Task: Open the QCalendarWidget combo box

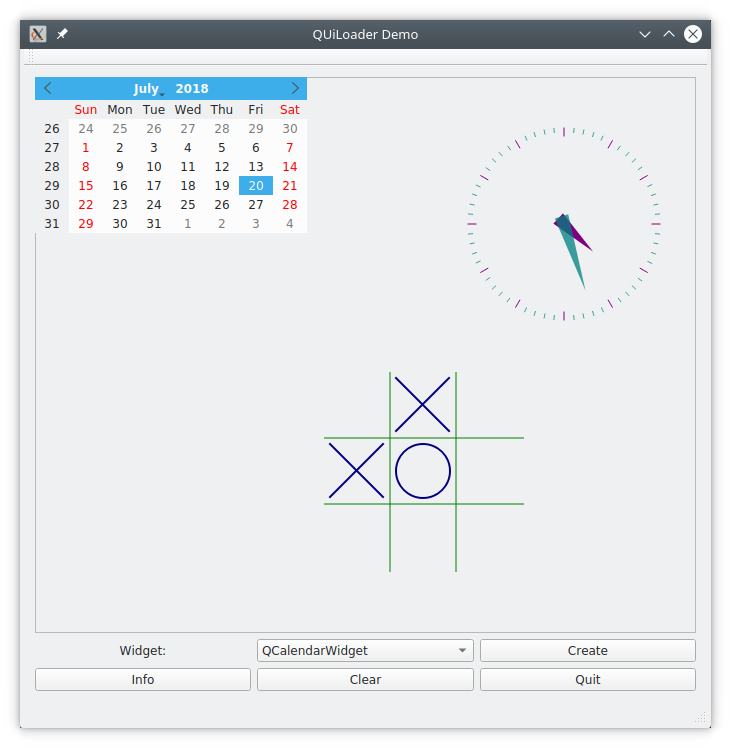Action: coord(365,651)
